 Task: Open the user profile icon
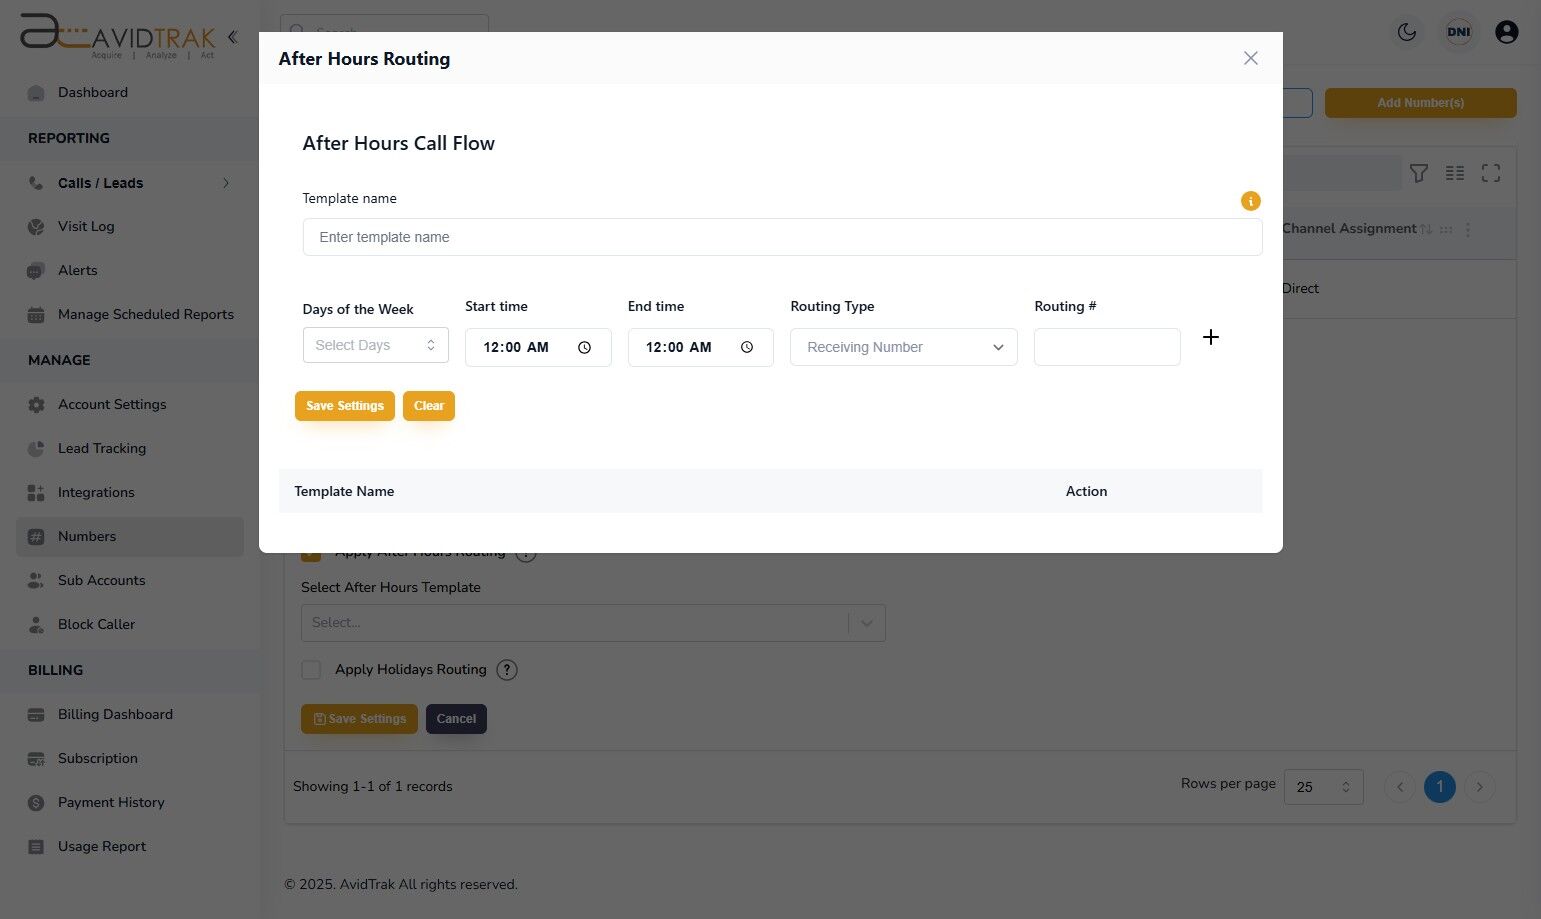[1506, 32]
